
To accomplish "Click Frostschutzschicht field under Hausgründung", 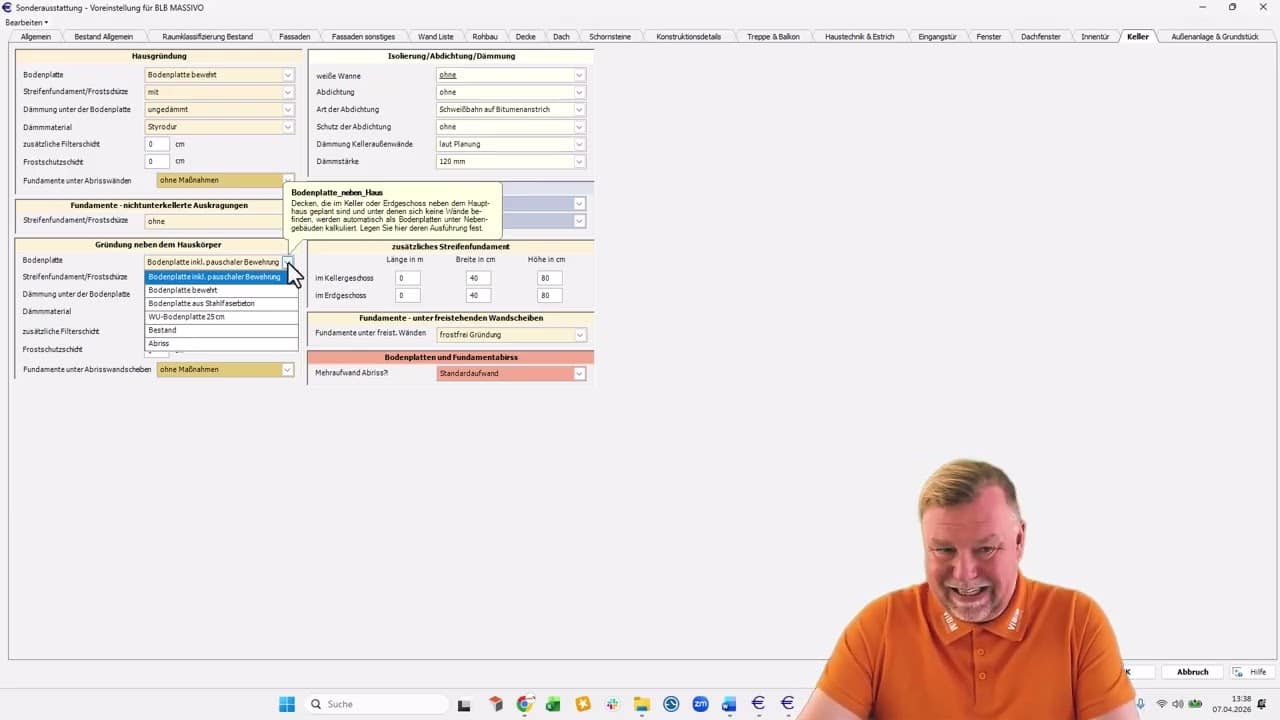I will click(x=157, y=161).
